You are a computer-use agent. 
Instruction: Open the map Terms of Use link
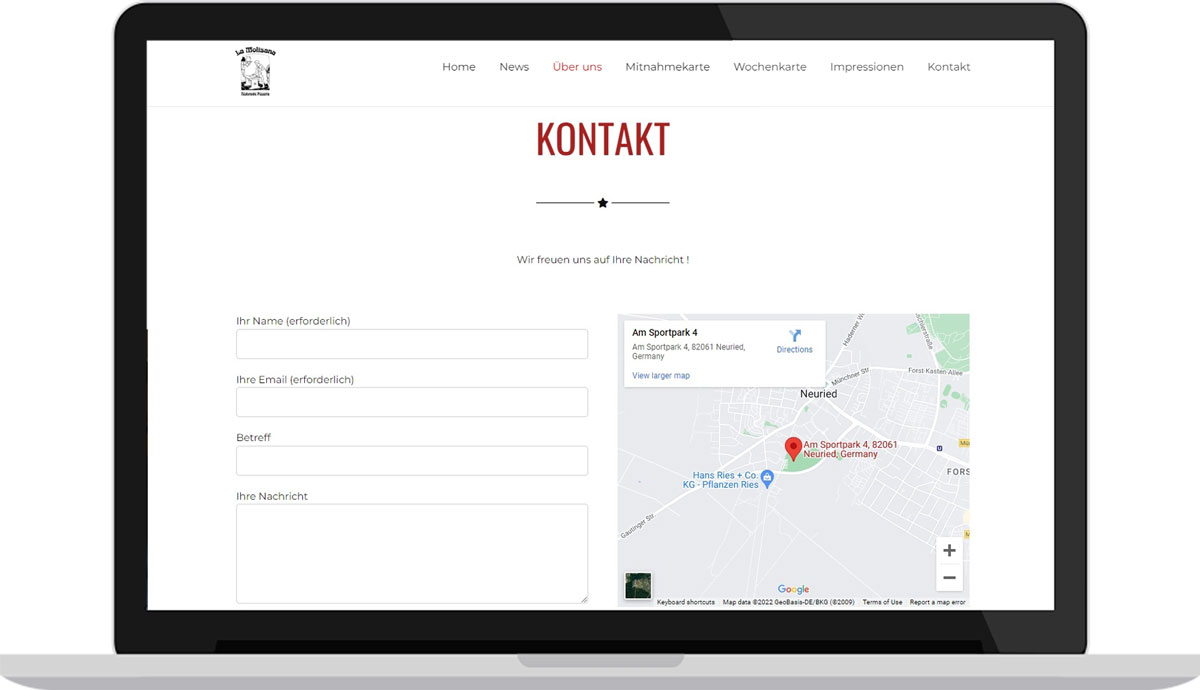pos(882,602)
